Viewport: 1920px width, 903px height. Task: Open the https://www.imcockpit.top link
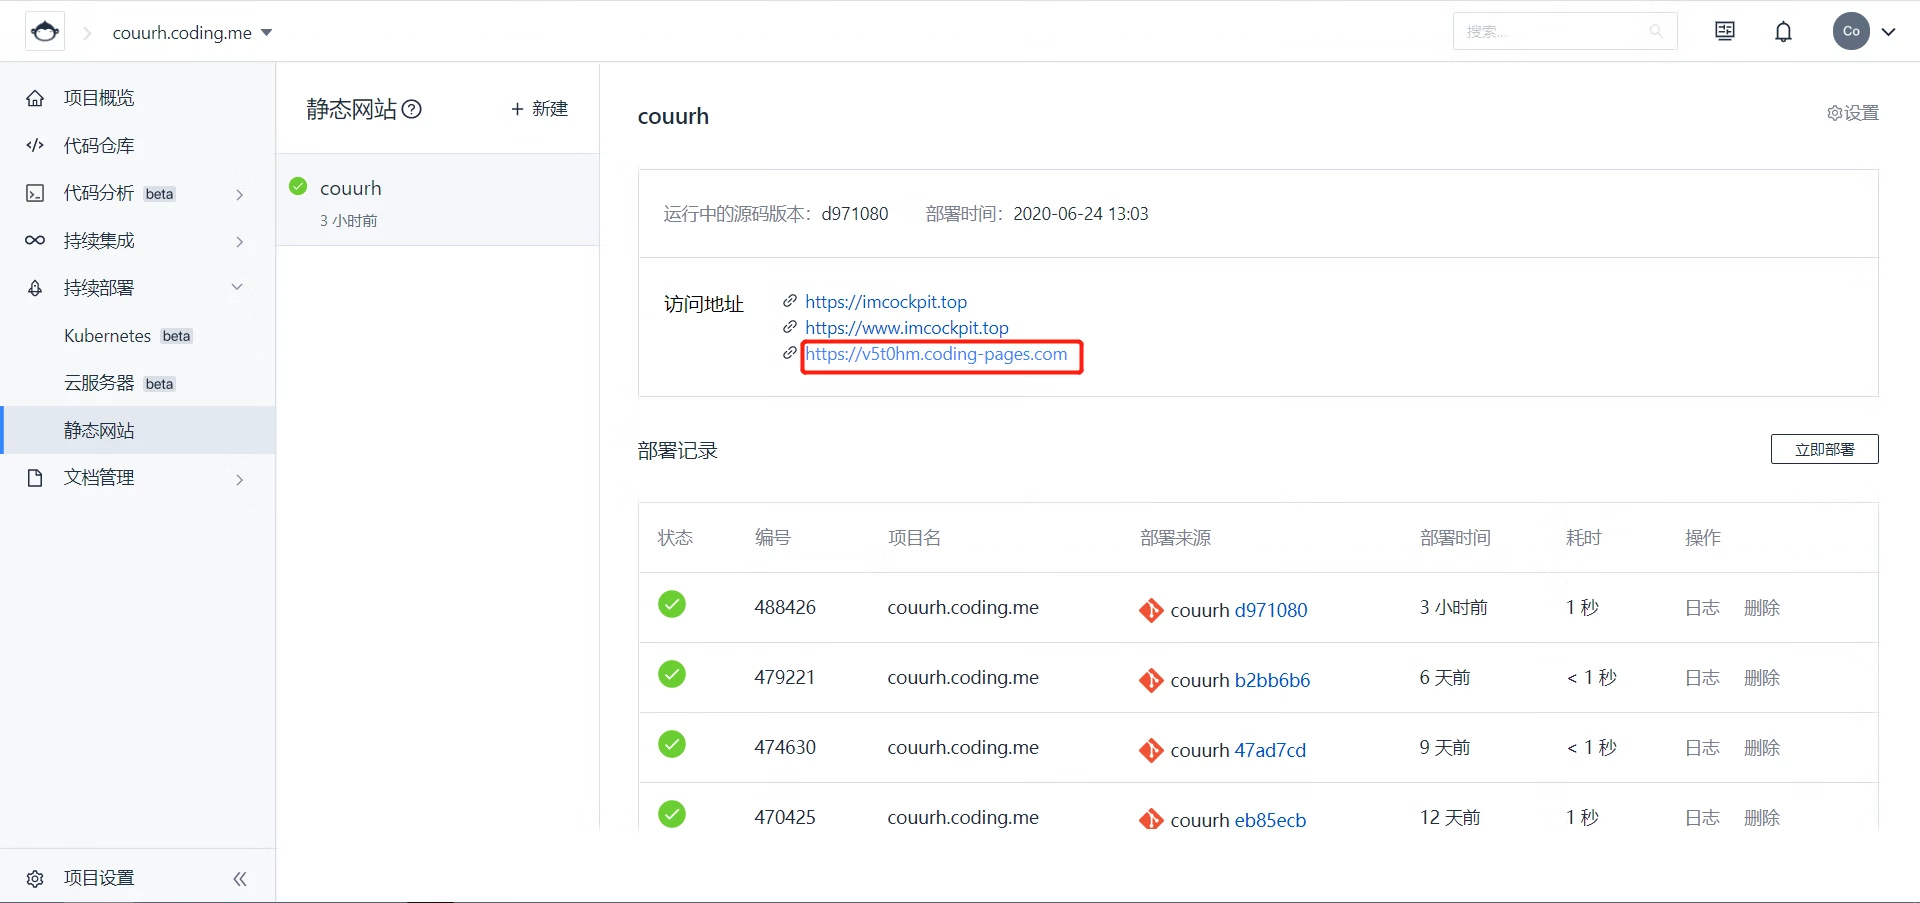[x=907, y=328]
